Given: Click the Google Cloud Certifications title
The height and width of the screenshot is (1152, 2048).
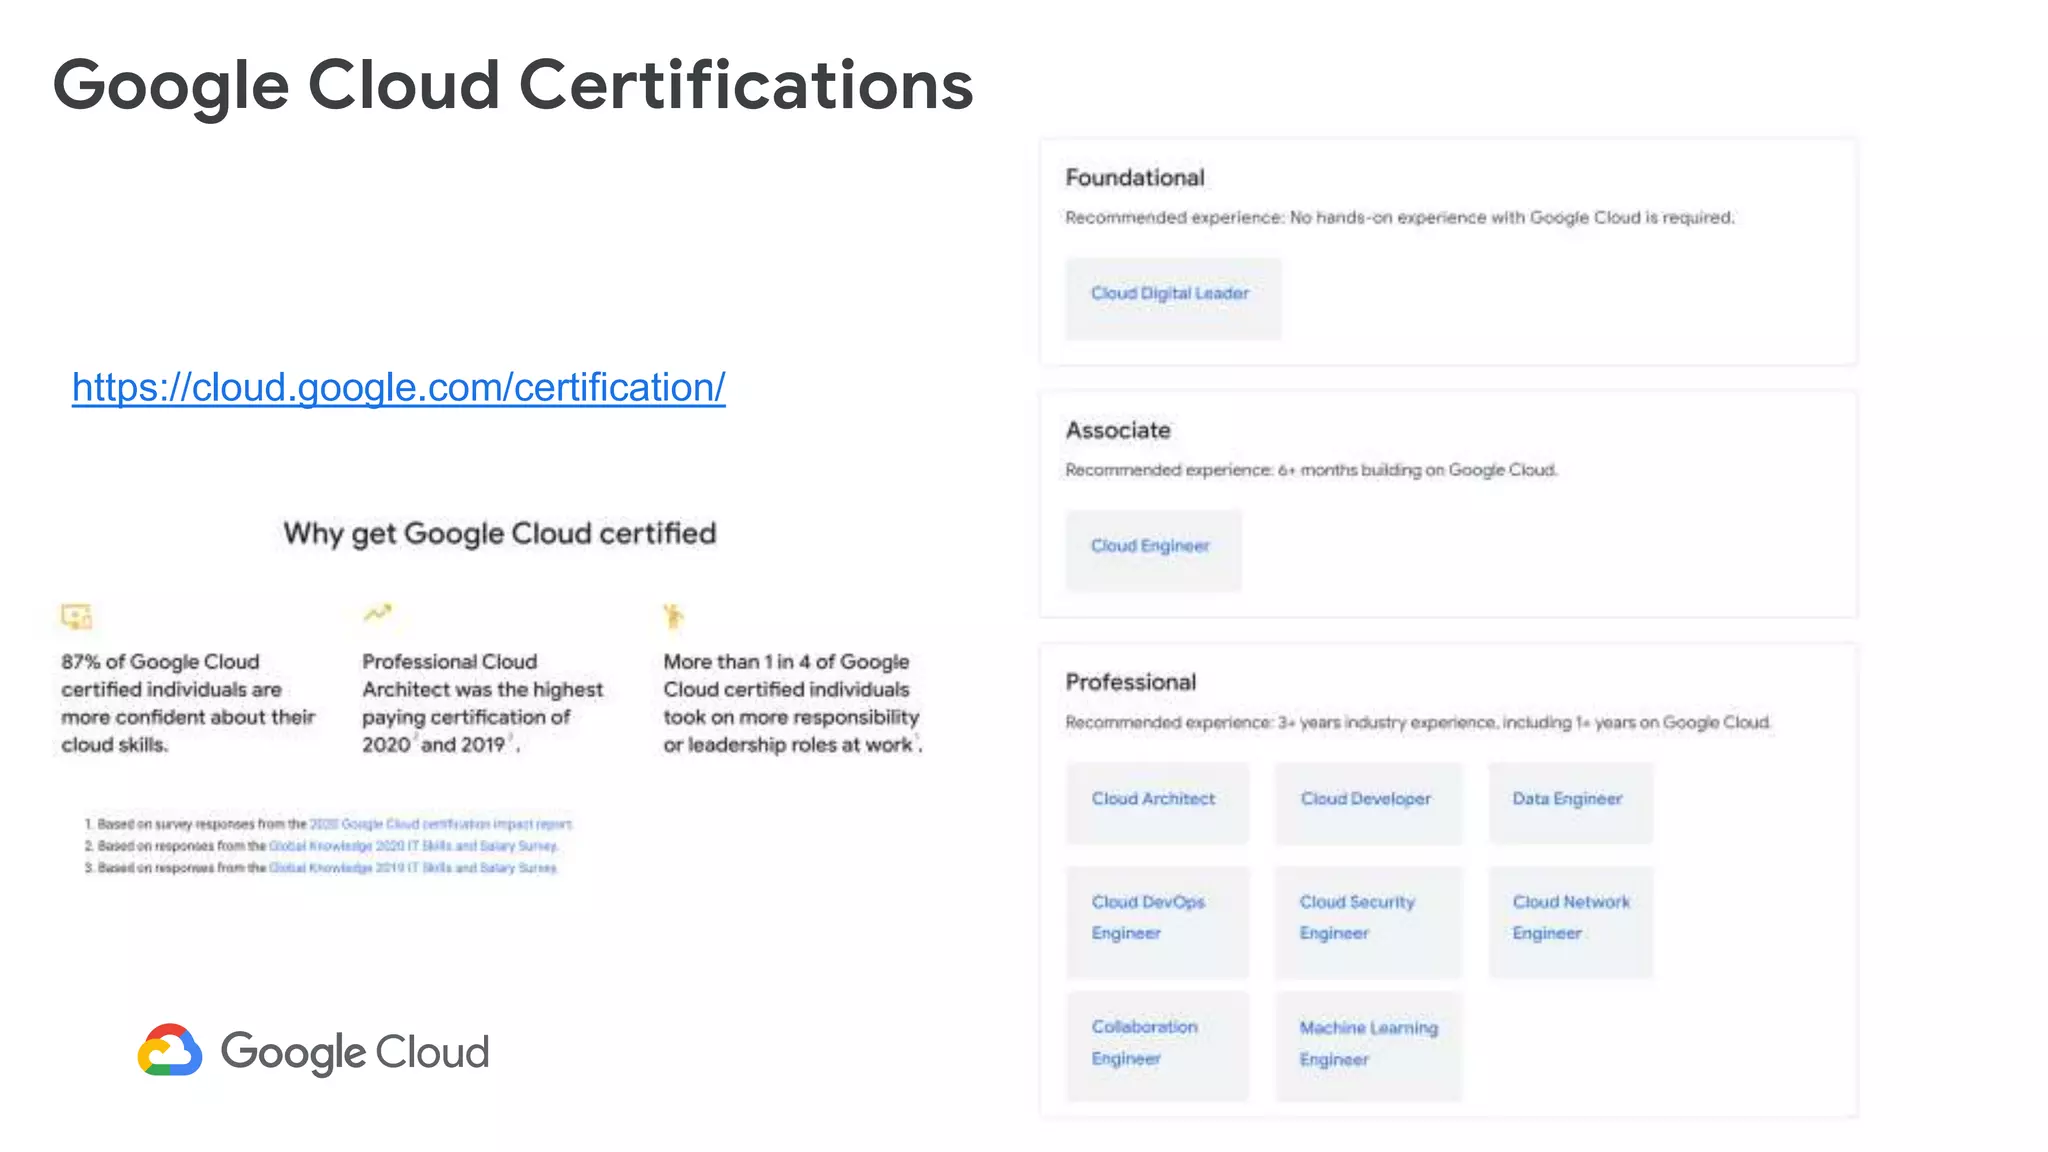Looking at the screenshot, I should (513, 86).
